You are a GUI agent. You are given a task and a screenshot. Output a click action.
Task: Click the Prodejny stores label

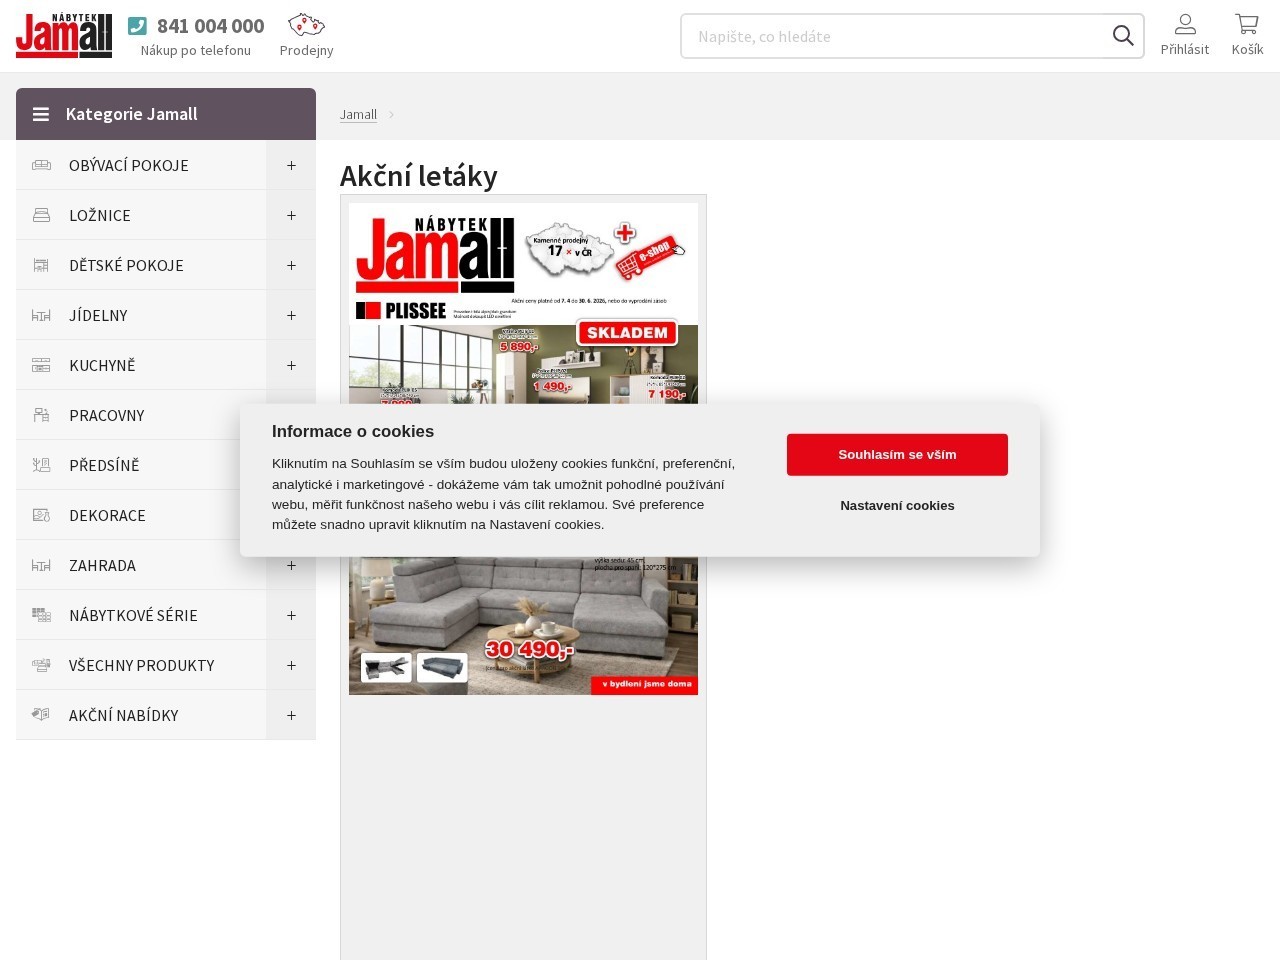click(307, 50)
